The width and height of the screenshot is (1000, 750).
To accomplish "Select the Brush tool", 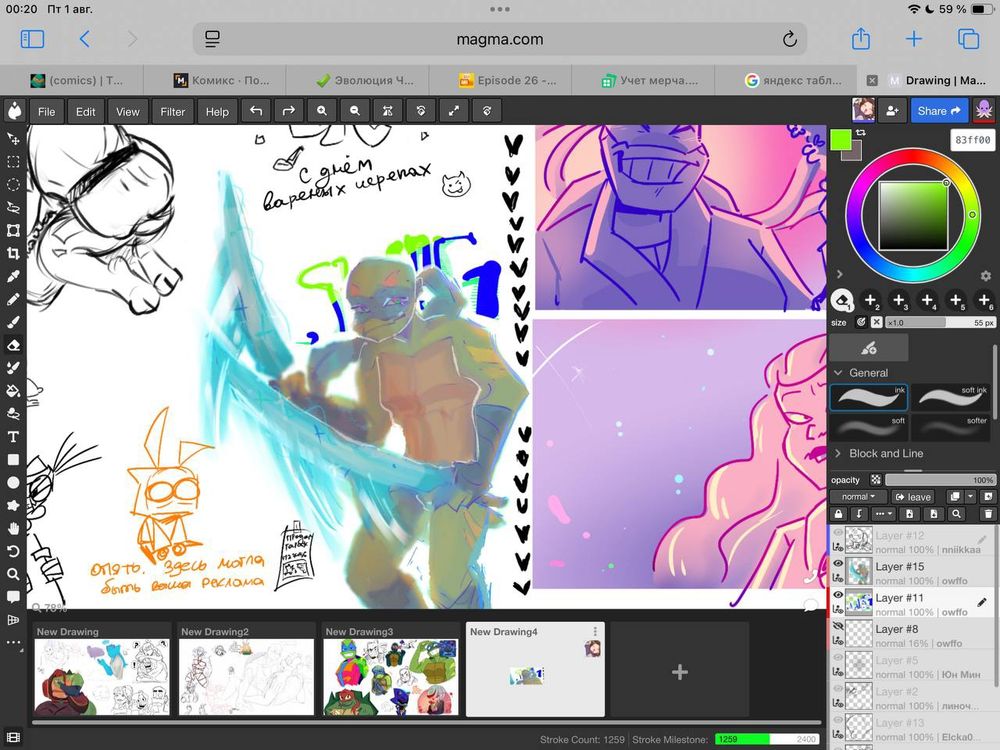I will coord(13,322).
